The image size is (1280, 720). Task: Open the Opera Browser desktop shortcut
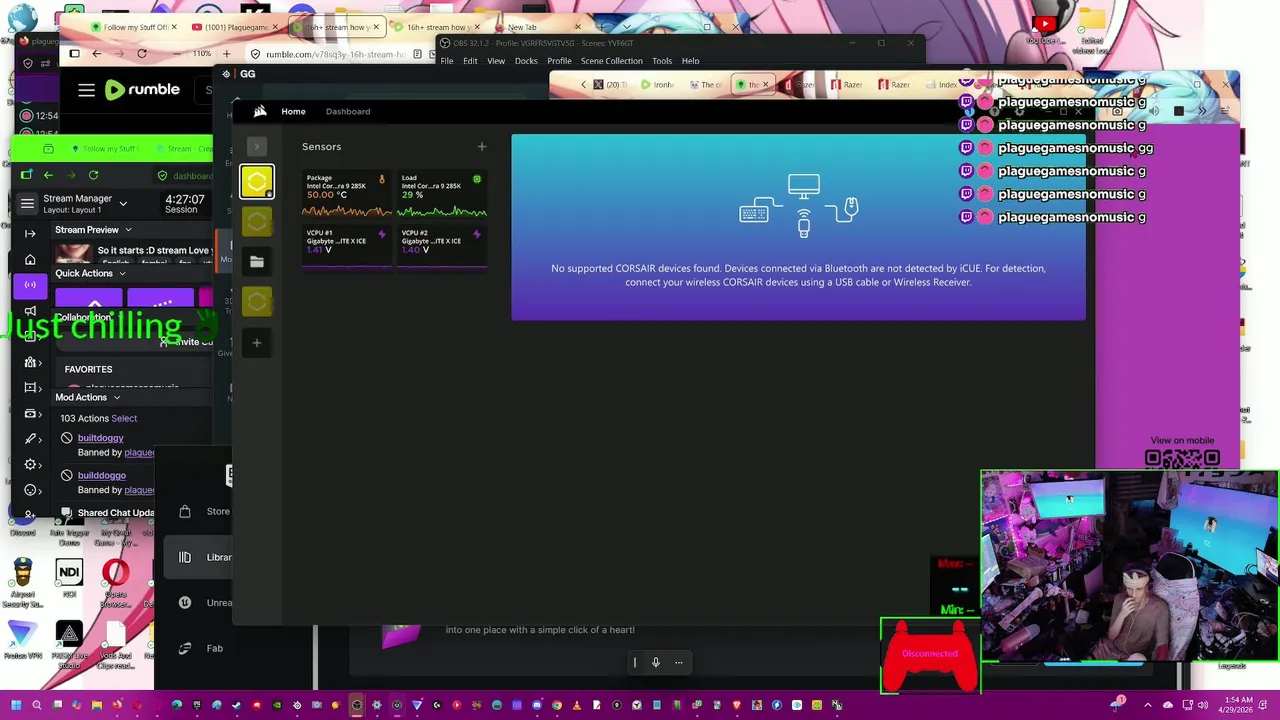tap(115, 584)
